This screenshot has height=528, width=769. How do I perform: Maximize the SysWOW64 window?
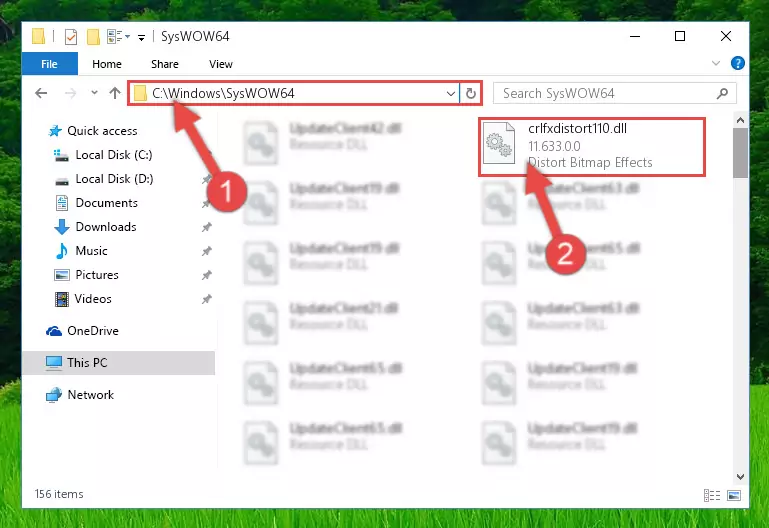click(x=680, y=36)
